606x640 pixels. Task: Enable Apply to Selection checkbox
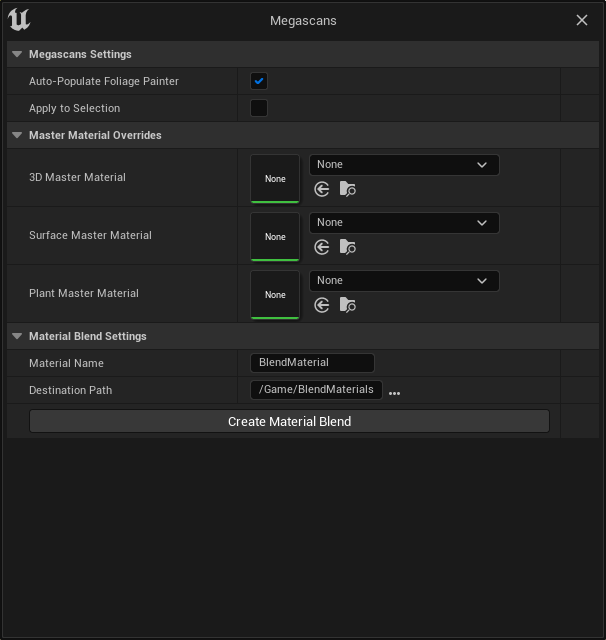(259, 108)
